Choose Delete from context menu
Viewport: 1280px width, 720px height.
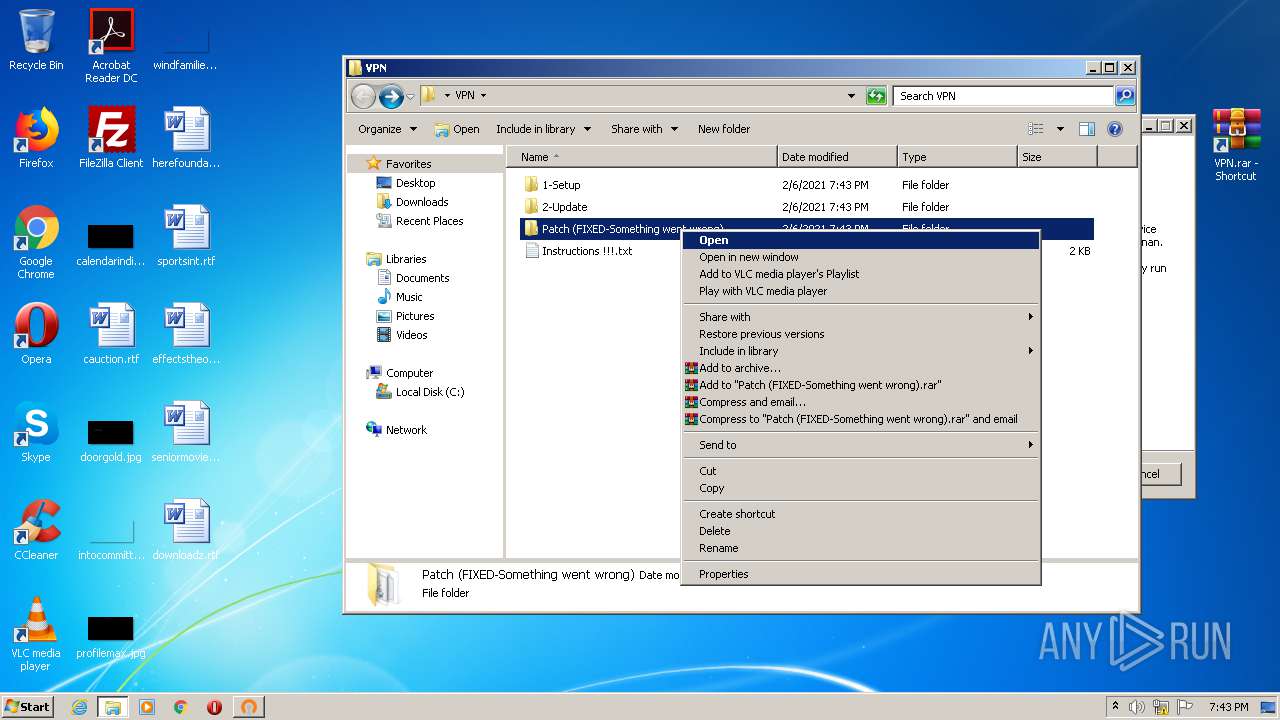pyautogui.click(x=860, y=531)
